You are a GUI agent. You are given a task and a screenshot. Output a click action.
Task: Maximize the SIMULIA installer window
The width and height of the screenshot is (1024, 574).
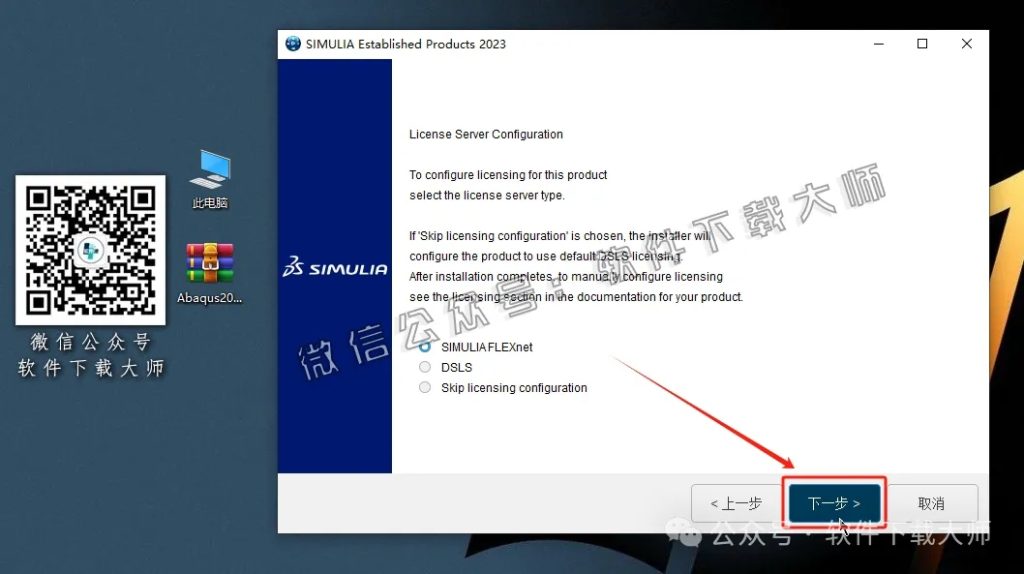pos(922,44)
